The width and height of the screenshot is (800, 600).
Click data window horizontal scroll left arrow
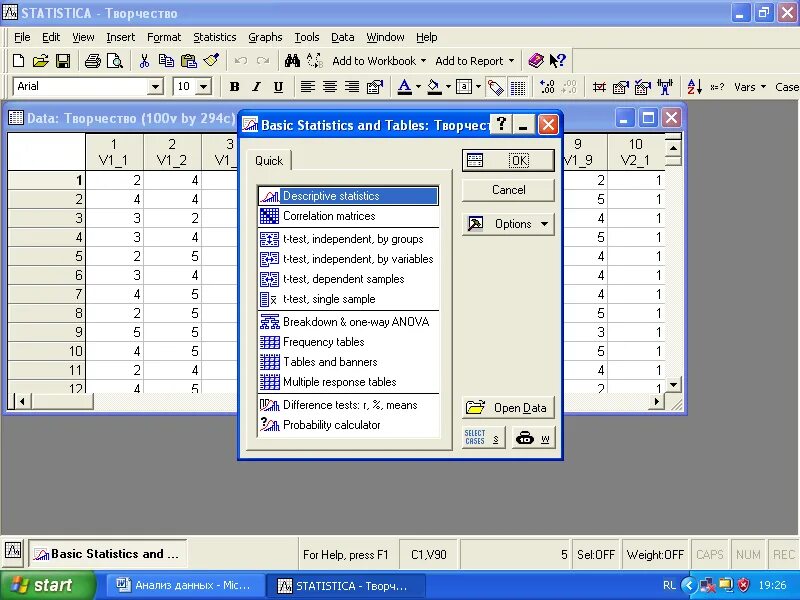pos(22,402)
